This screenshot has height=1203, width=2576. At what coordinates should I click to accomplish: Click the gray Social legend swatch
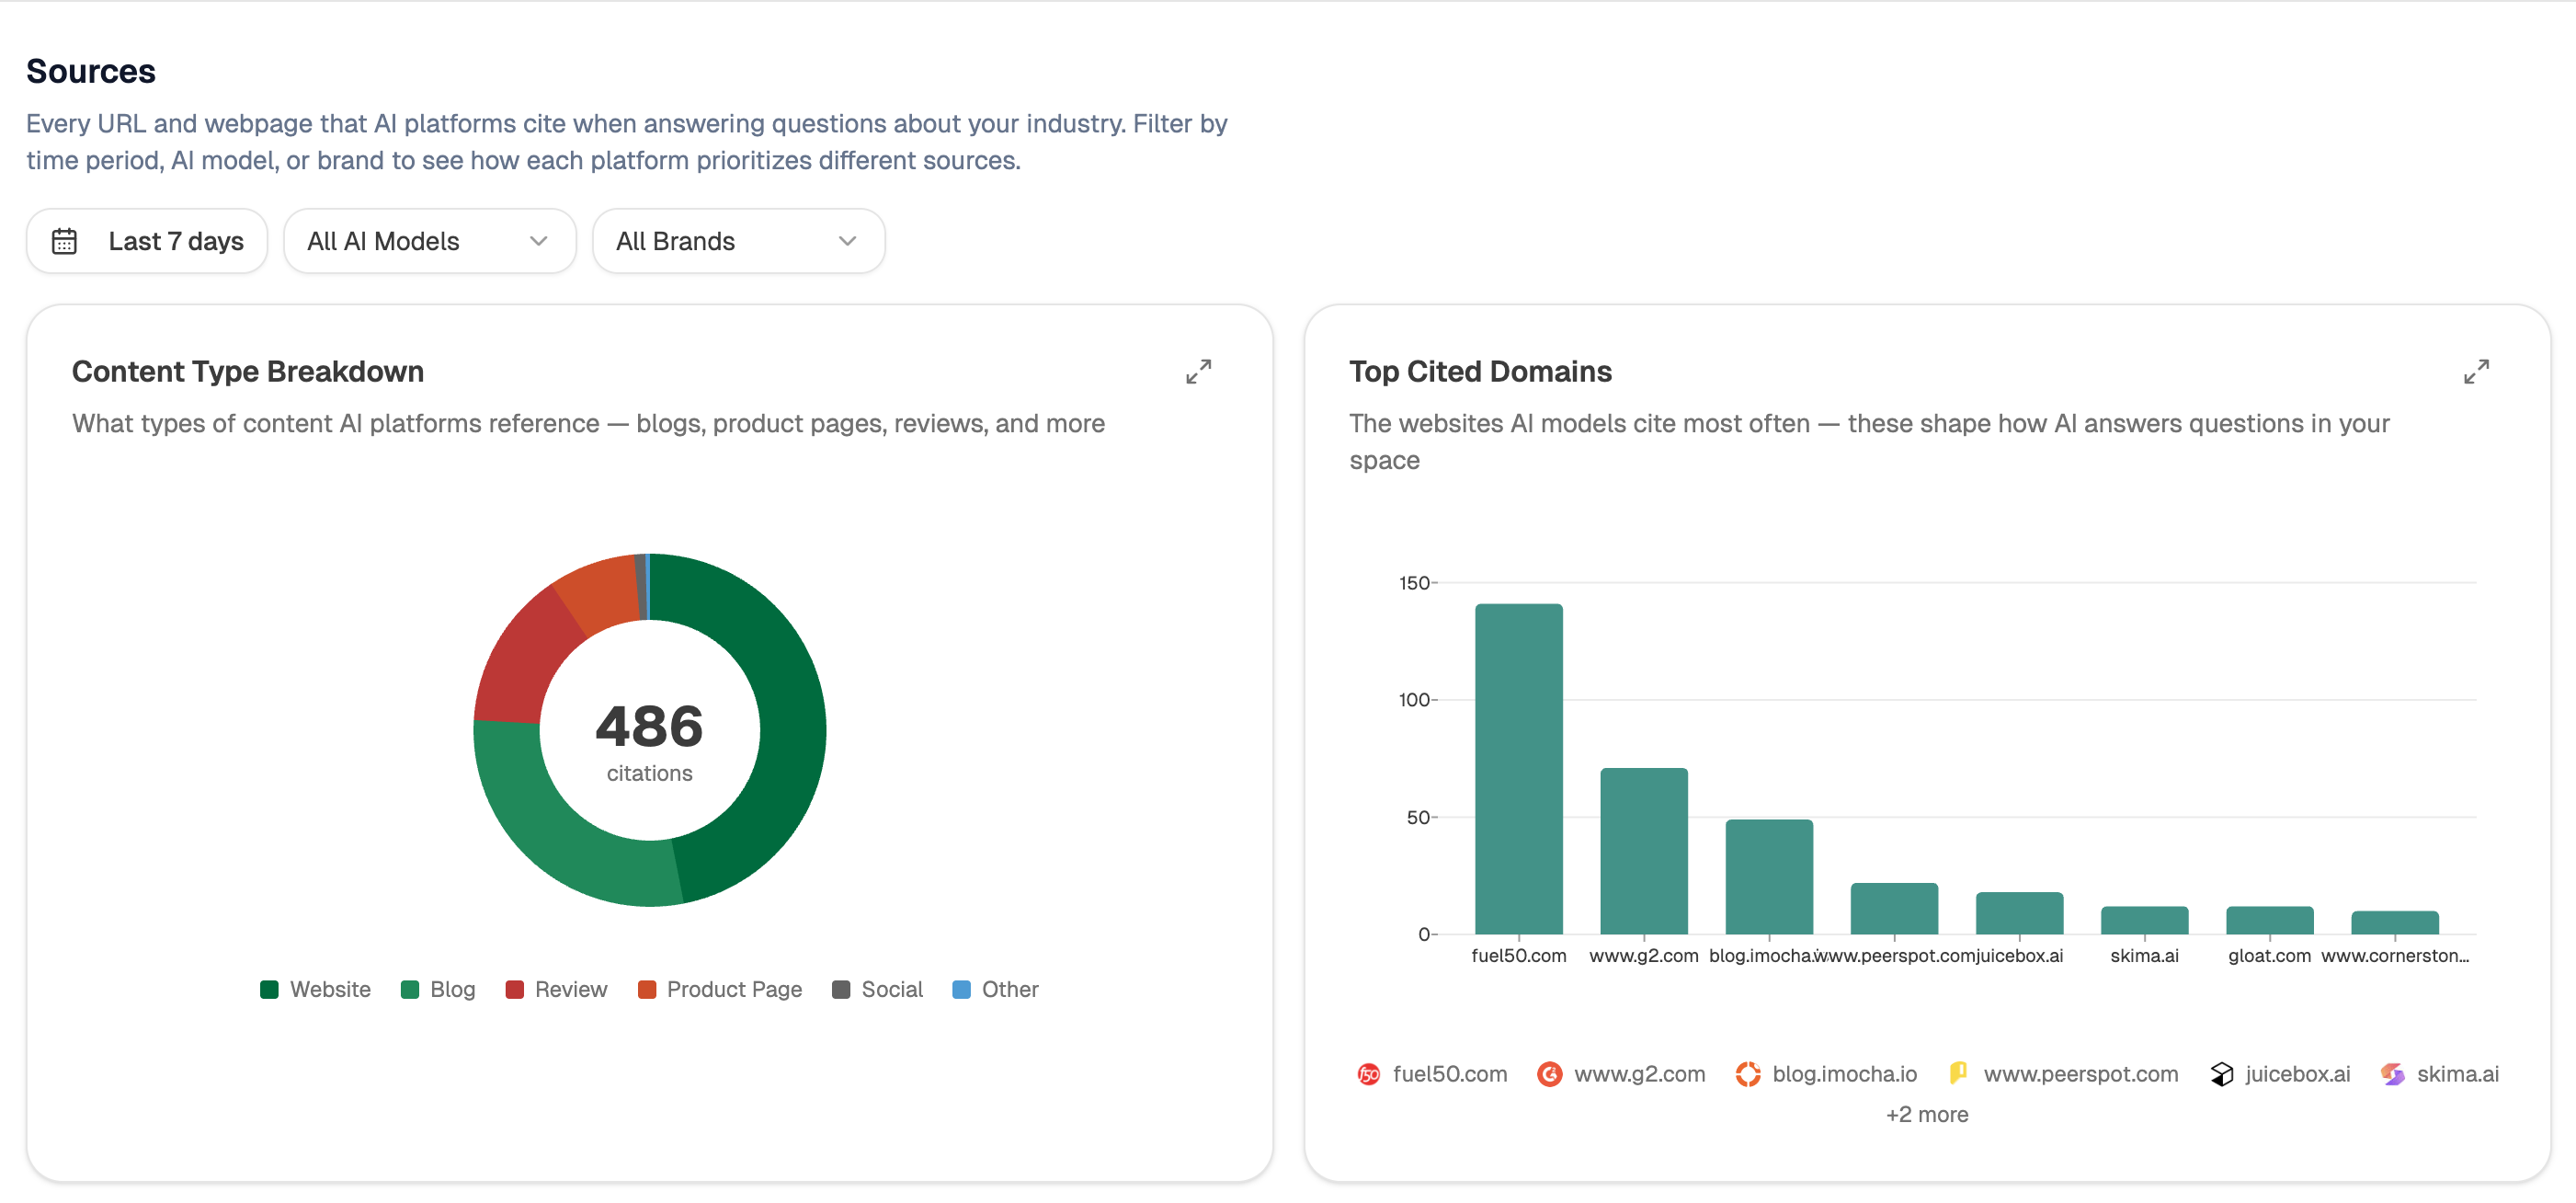click(841, 989)
